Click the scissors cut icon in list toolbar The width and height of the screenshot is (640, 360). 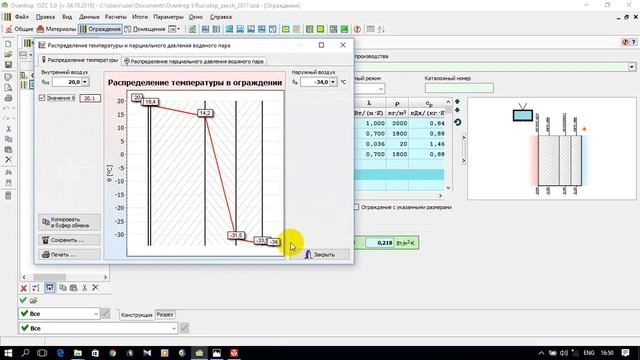click(84, 288)
